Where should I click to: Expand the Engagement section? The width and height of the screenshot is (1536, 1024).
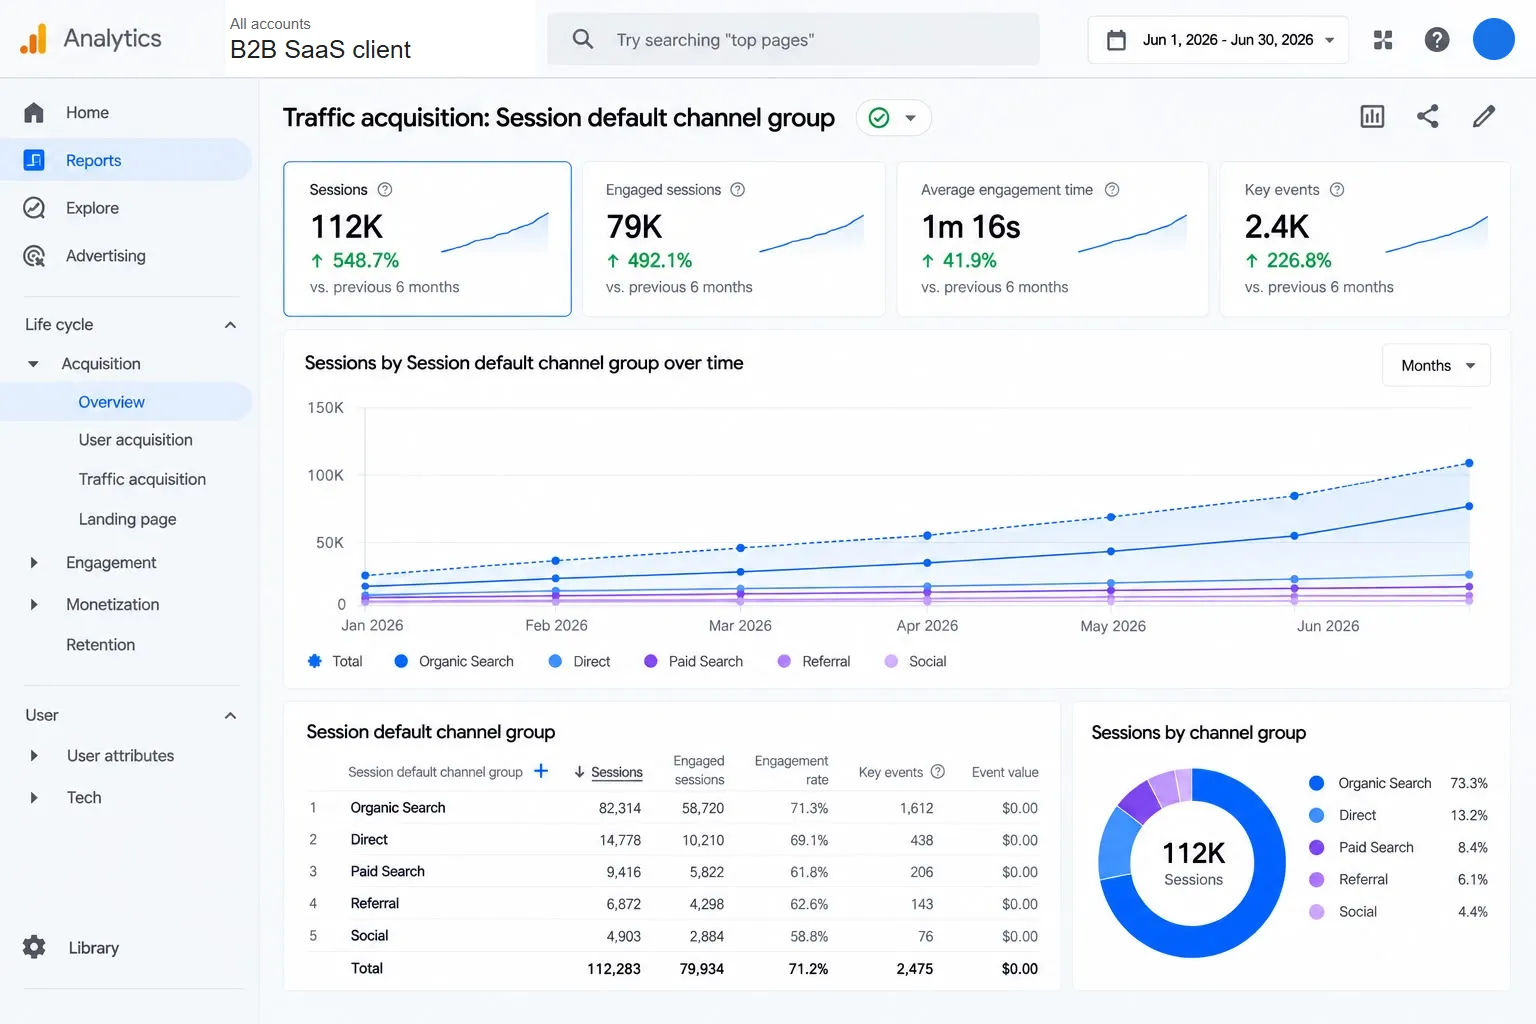pos(34,563)
